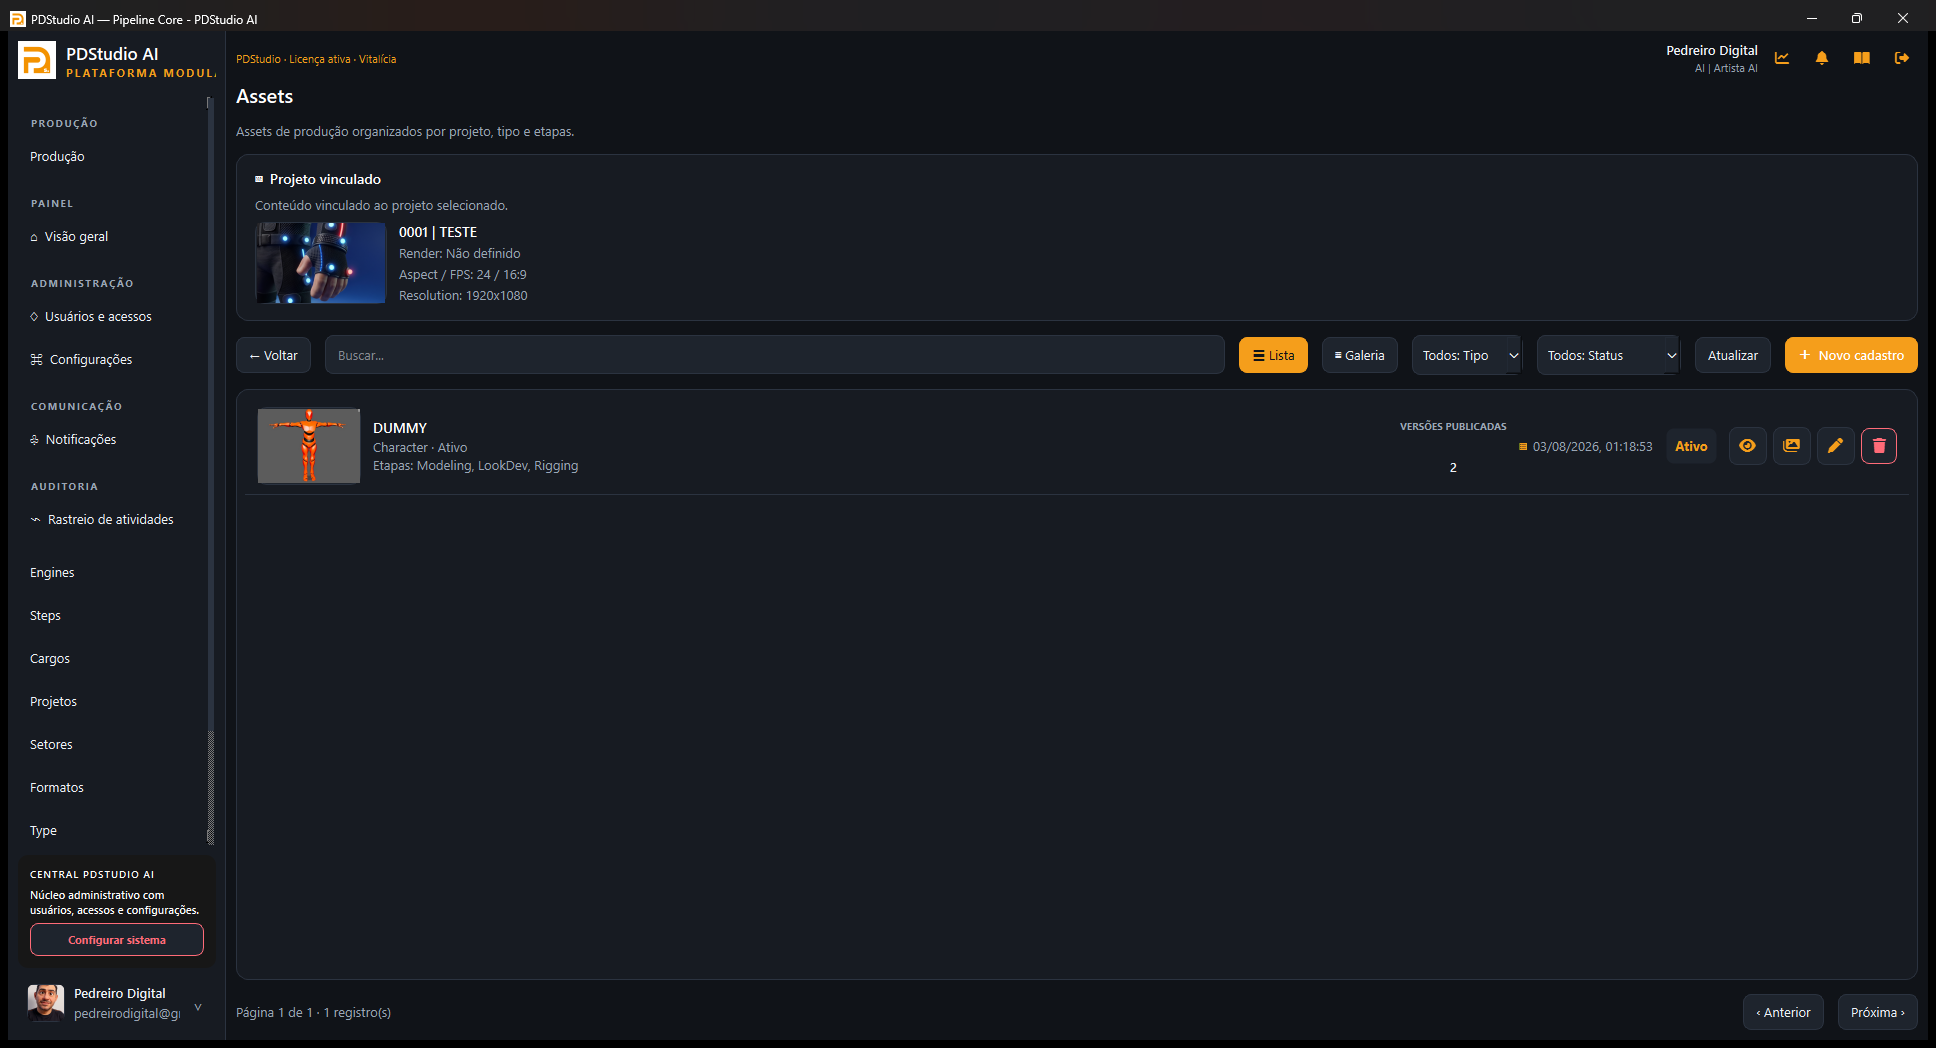
Task: Open Rastreio de atividades
Action: (102, 519)
